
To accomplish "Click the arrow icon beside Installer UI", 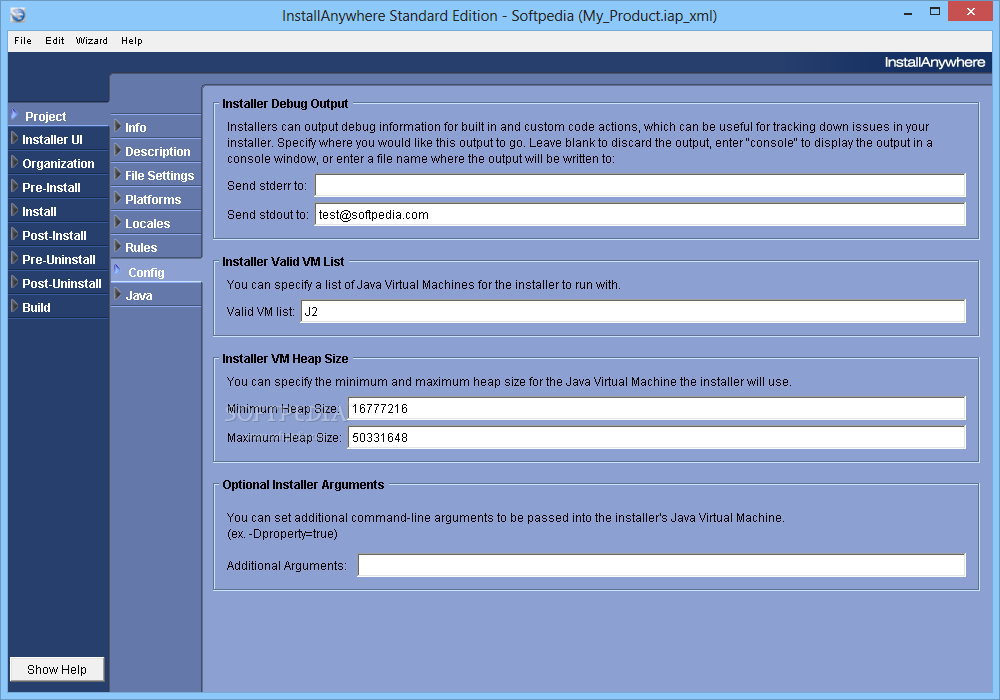I will point(14,138).
